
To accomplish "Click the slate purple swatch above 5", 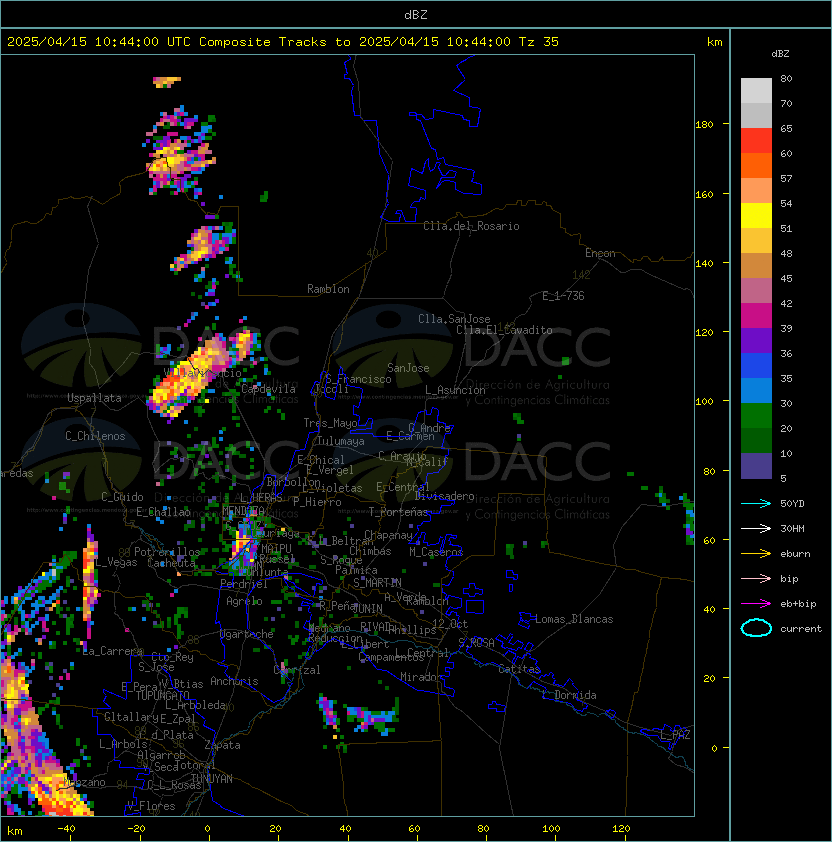I will pyautogui.click(x=756, y=466).
